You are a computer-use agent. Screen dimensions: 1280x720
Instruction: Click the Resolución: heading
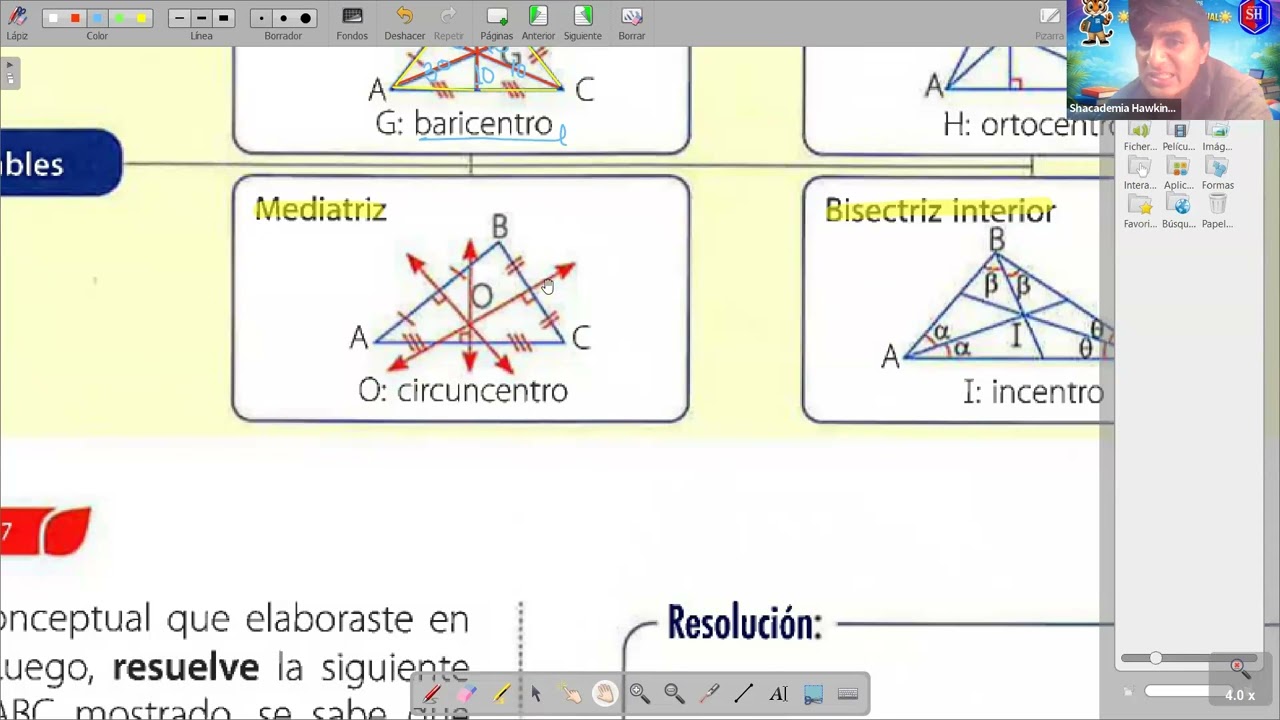tap(744, 623)
